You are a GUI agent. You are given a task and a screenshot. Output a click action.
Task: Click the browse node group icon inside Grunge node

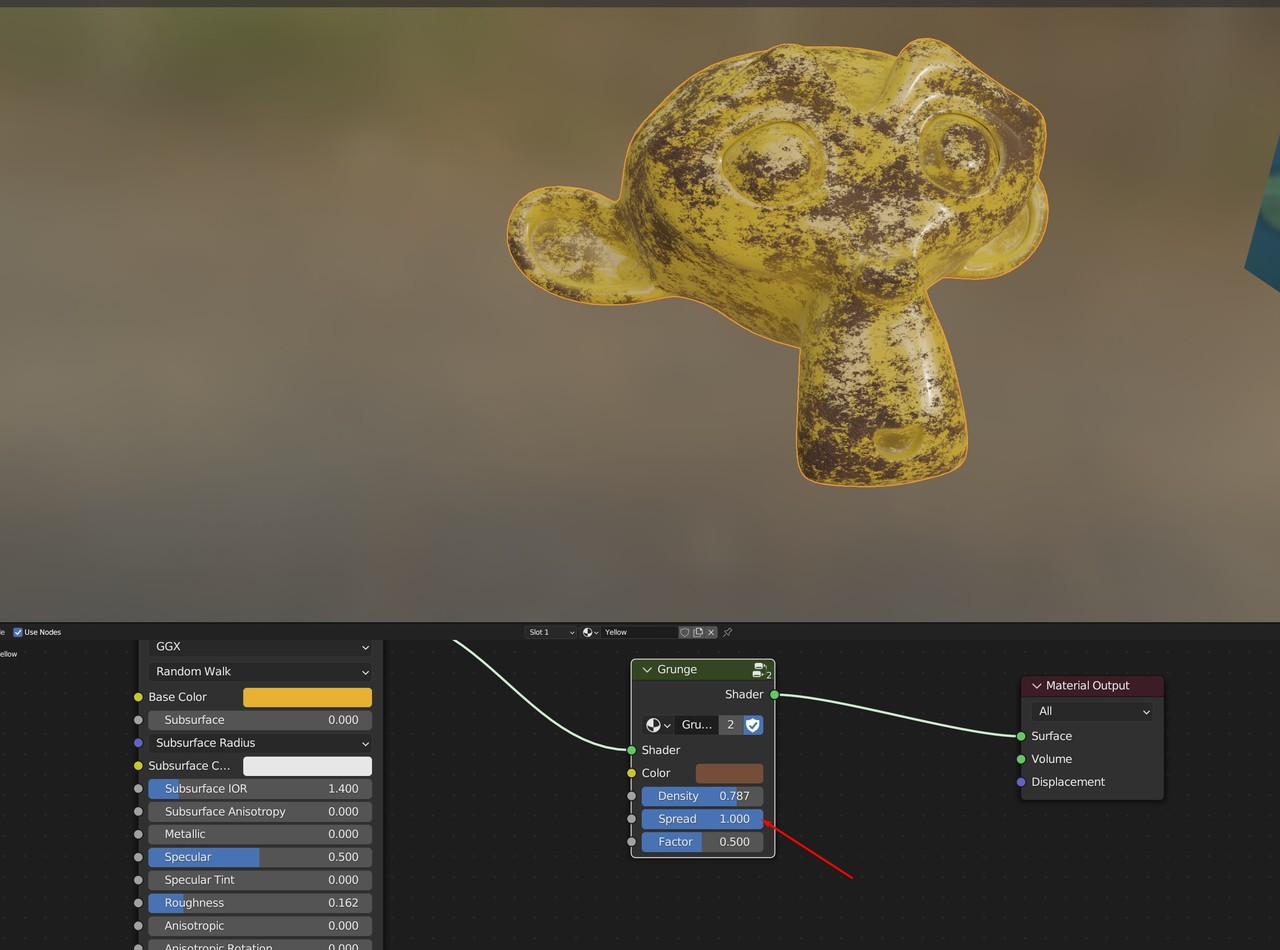point(656,725)
